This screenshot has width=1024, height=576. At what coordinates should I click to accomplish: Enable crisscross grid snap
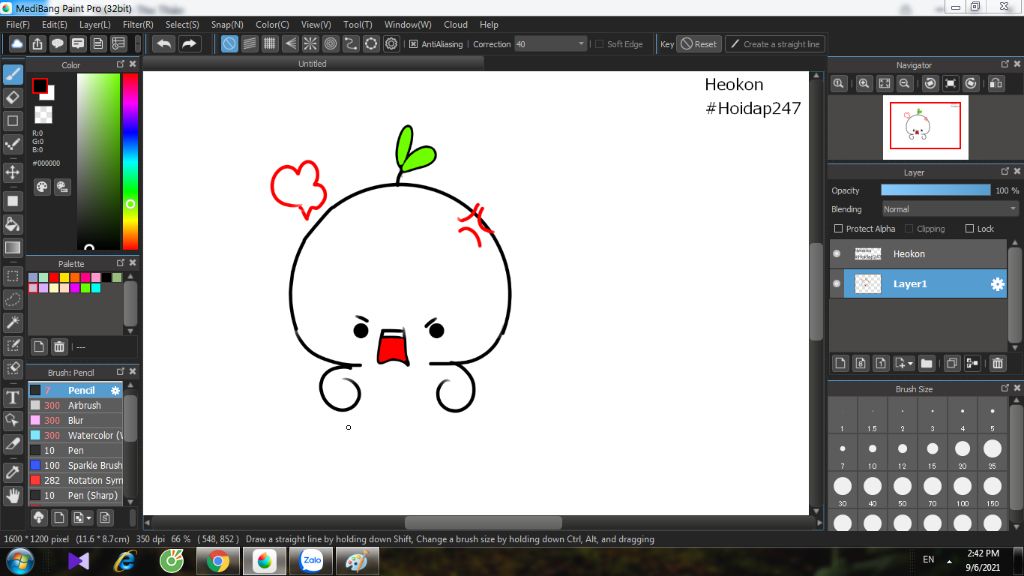(x=270, y=44)
